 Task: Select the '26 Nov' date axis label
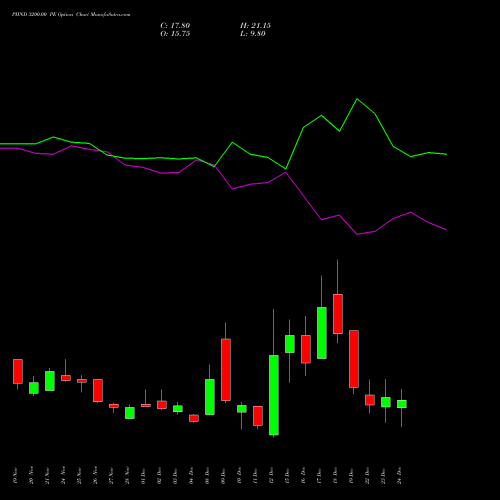[95, 476]
